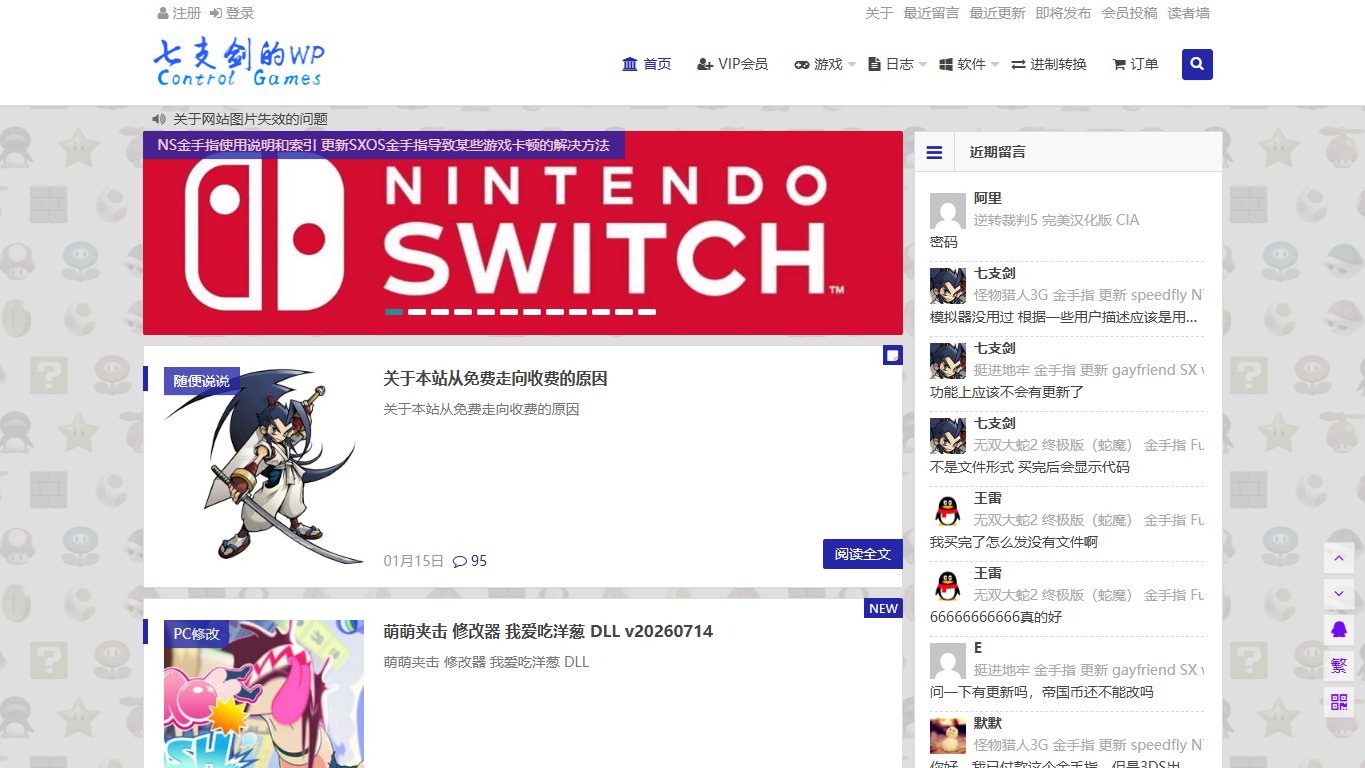Click scroll-to-top arrow on the side toolbar
The width and height of the screenshot is (1365, 768).
(x=1339, y=558)
